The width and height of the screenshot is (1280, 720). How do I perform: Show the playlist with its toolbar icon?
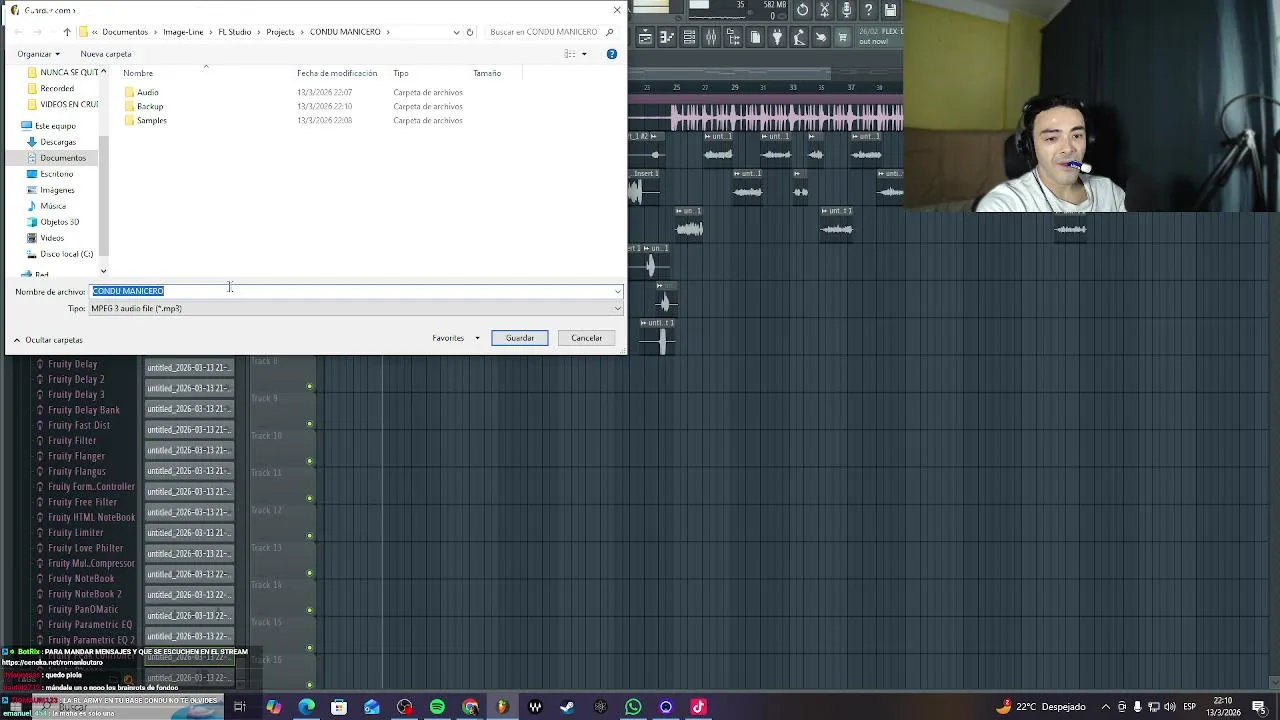(x=645, y=37)
